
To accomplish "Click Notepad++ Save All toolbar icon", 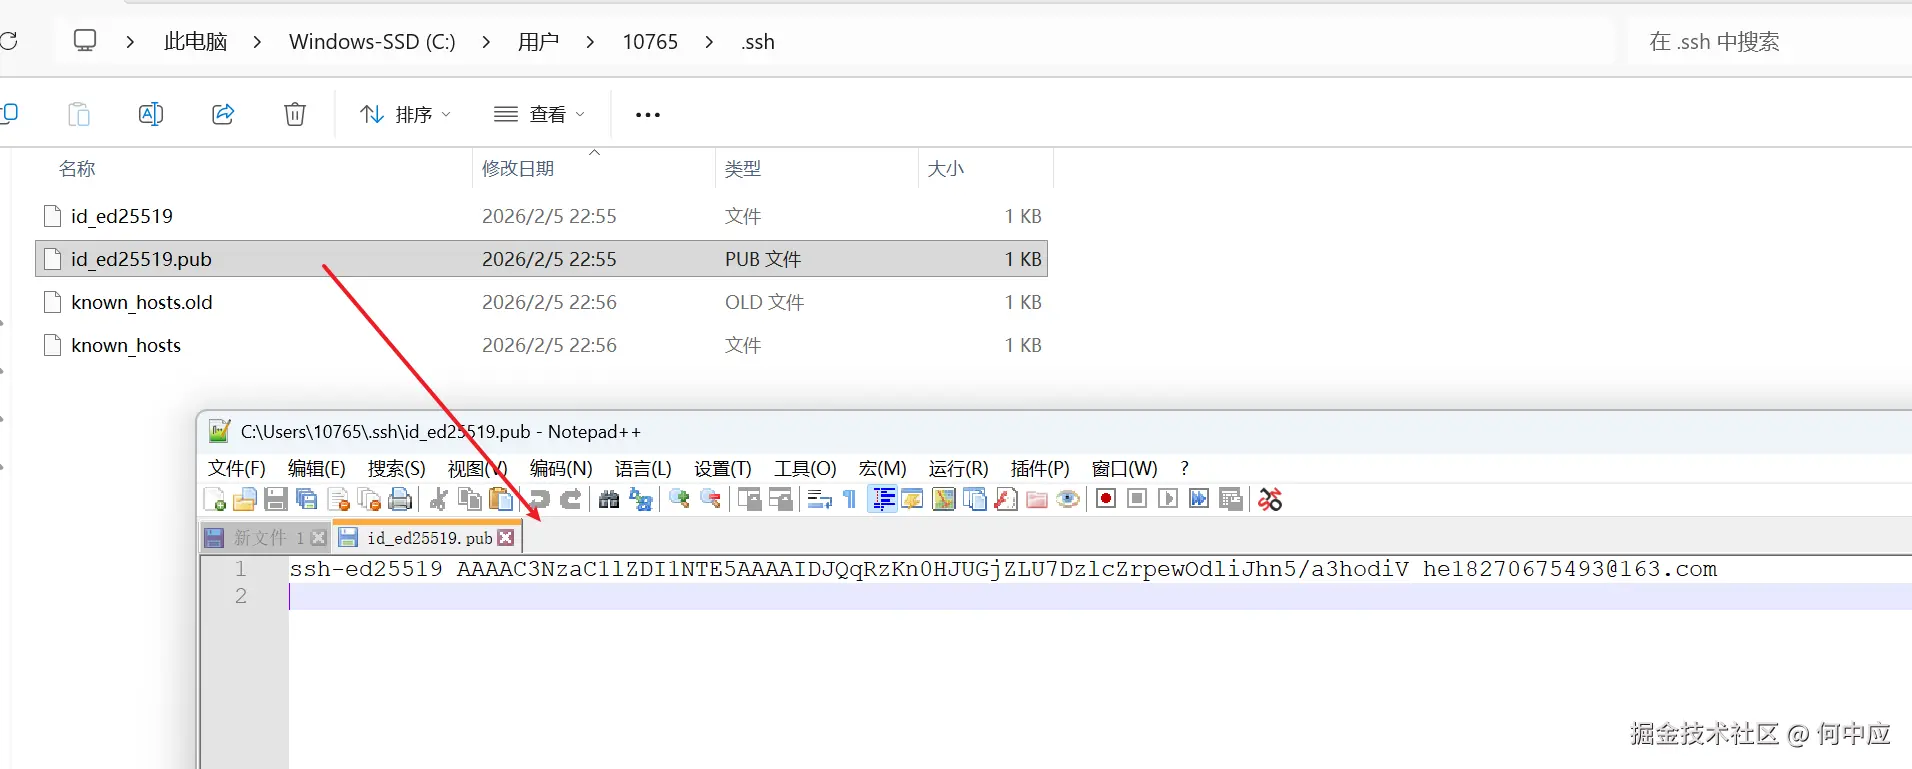I will coord(307,499).
